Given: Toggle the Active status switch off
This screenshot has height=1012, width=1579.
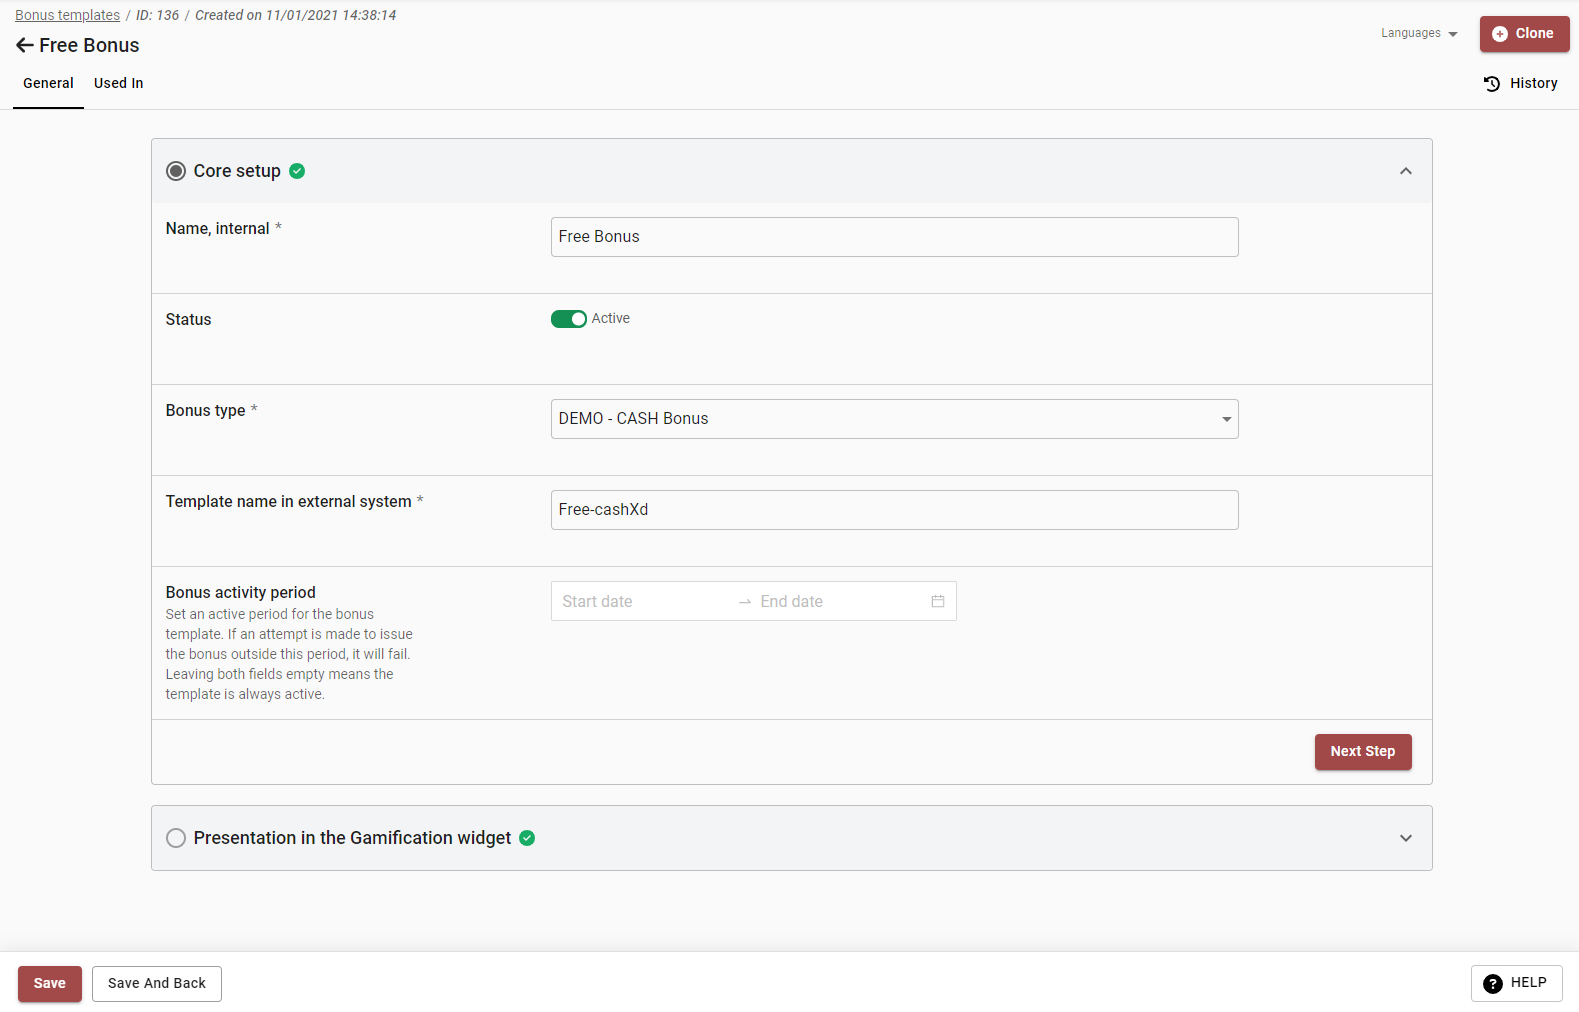Looking at the screenshot, I should (568, 319).
